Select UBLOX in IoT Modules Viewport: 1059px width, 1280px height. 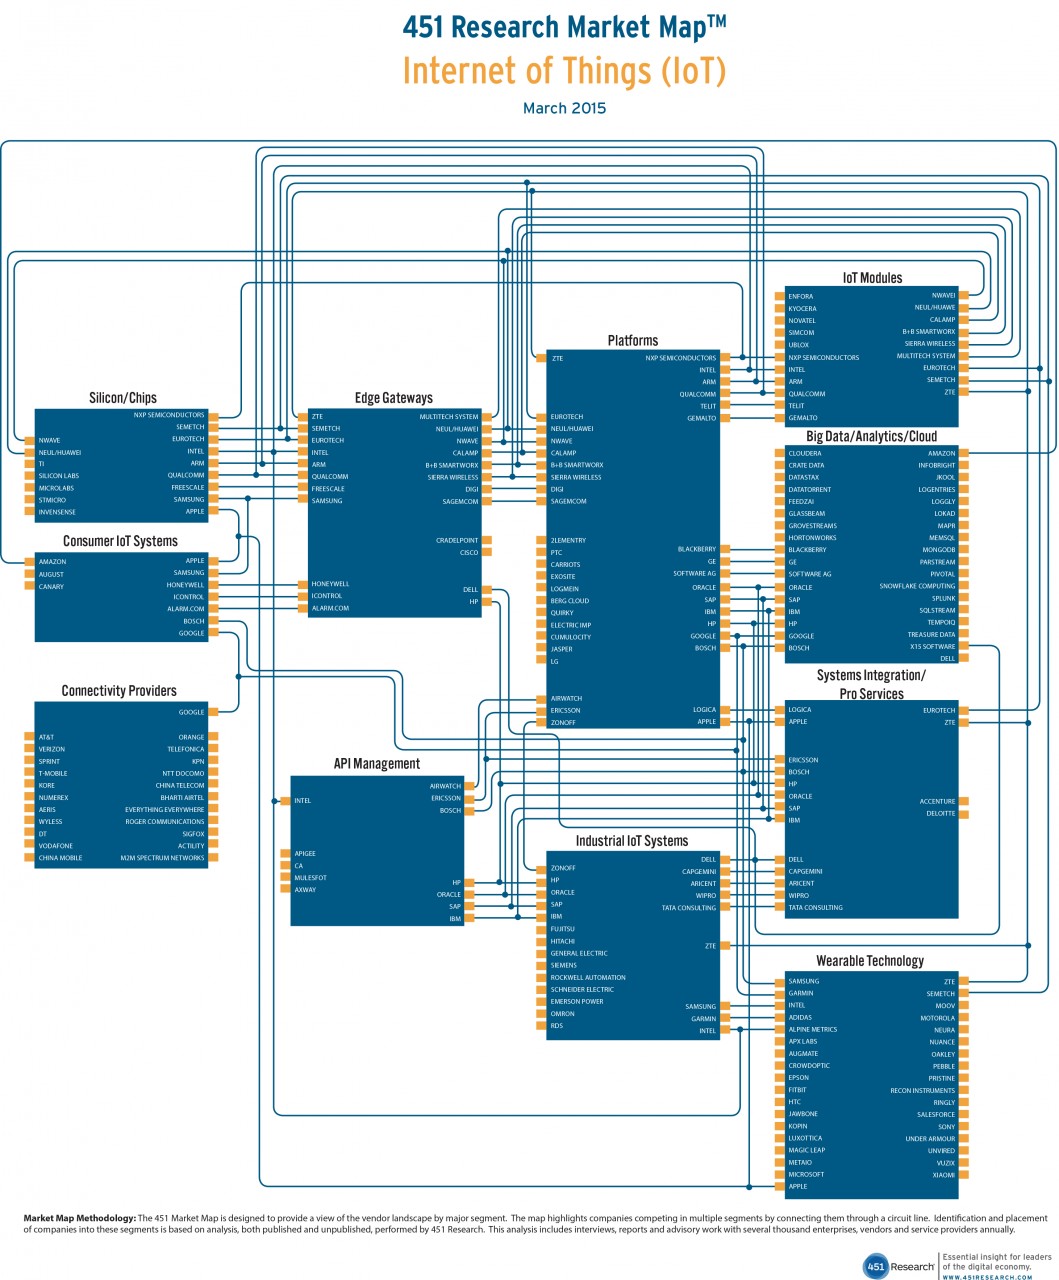click(798, 345)
